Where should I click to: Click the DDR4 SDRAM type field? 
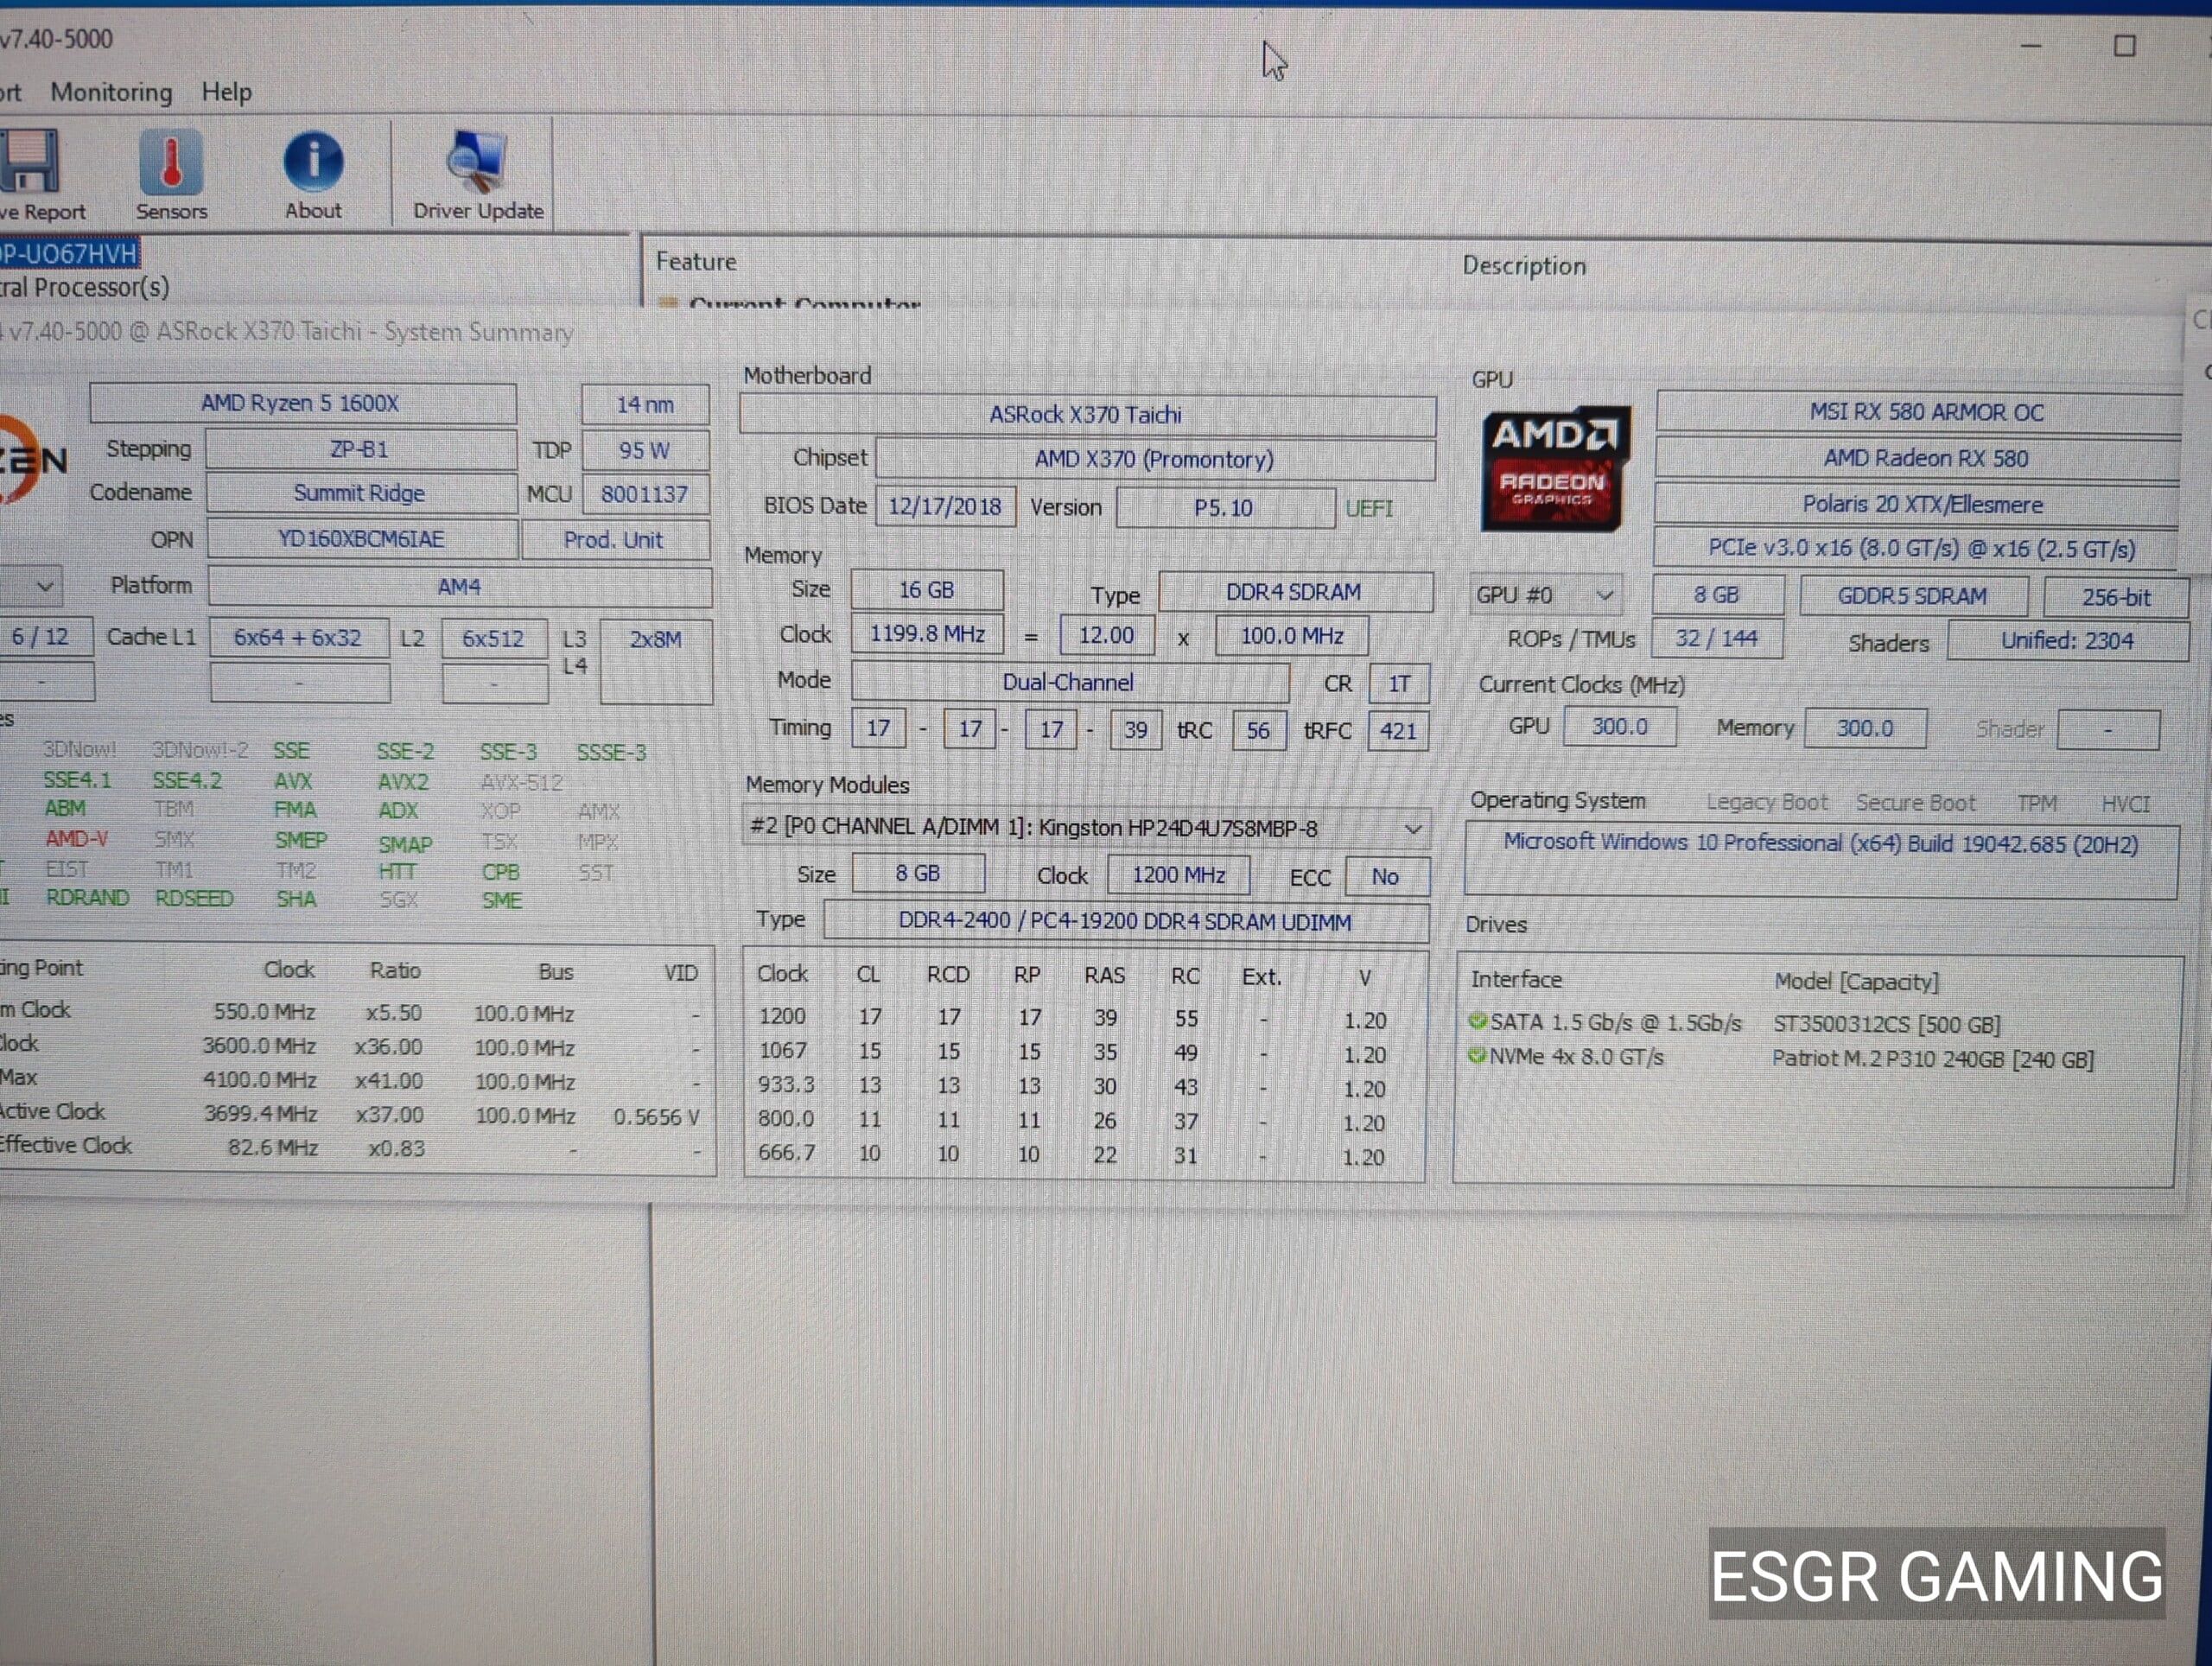click(x=1294, y=592)
